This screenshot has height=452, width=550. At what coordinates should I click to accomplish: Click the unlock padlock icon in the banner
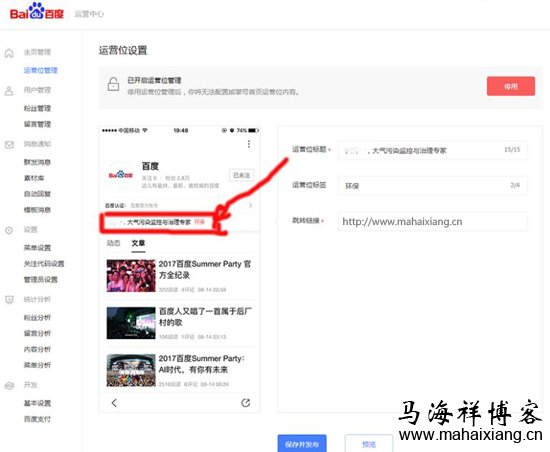click(x=113, y=84)
